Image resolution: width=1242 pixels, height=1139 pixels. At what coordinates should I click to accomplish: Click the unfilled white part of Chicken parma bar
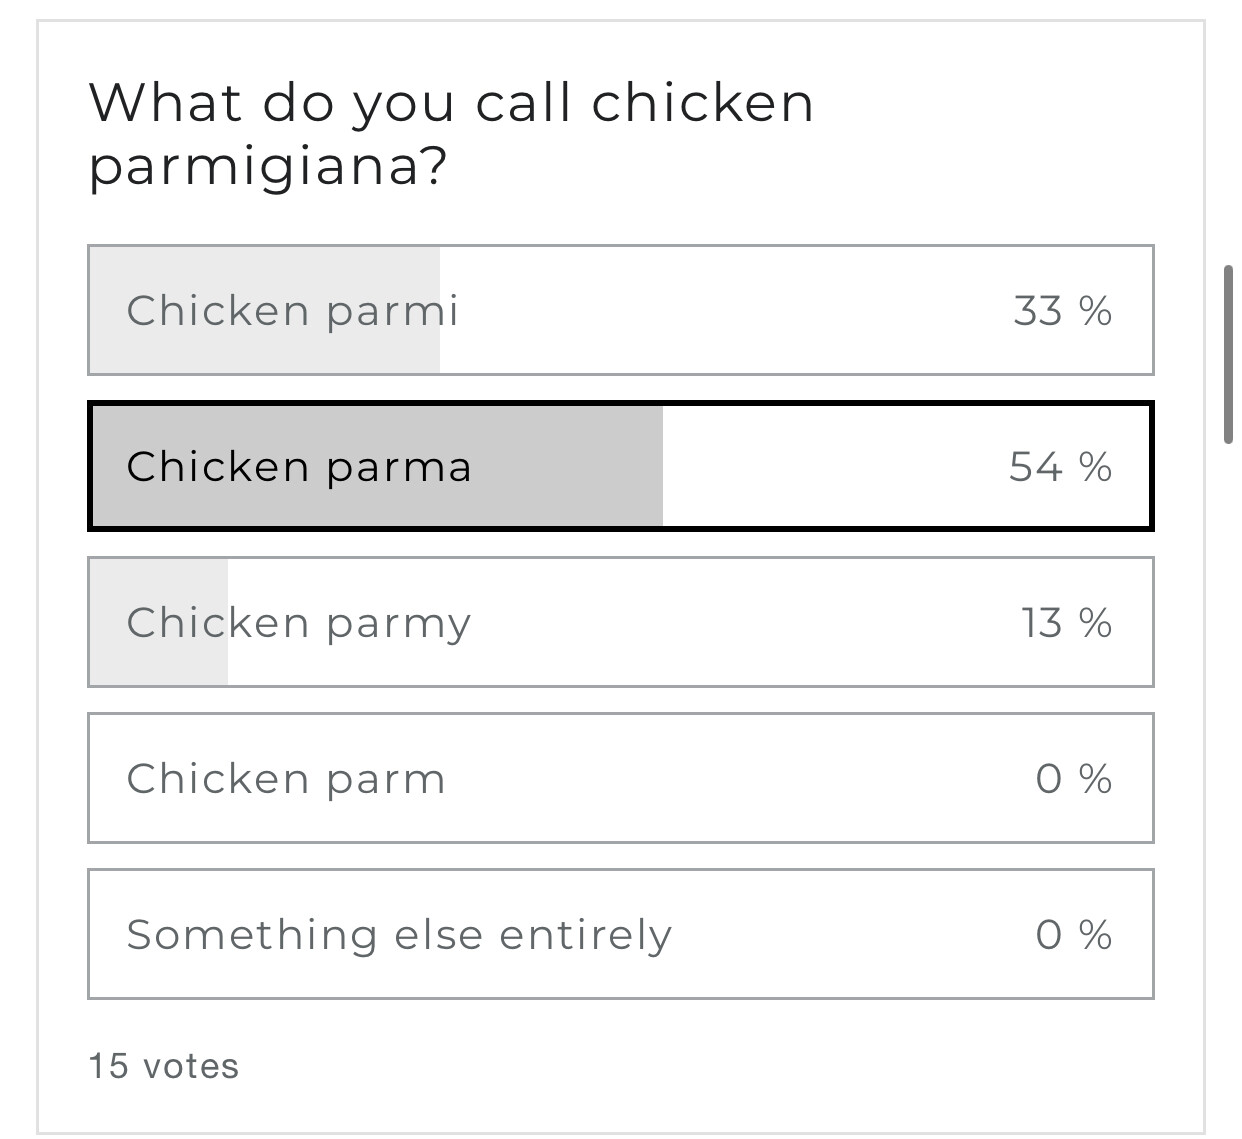point(830,467)
